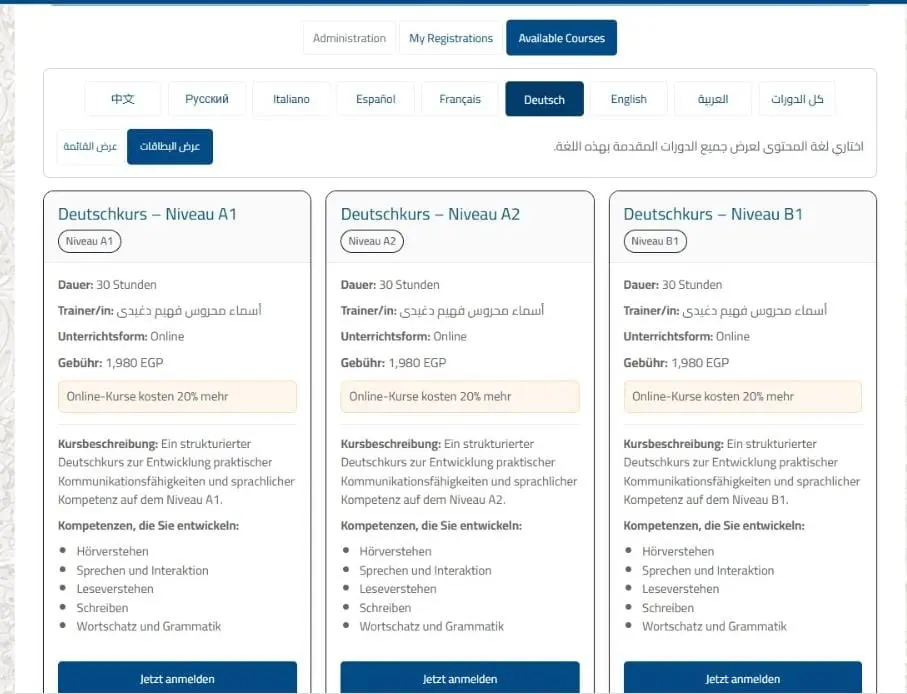Screen dimensions: 907x694
Task: Open the Deutschkurs – Niveau B1 title
Action: point(713,214)
